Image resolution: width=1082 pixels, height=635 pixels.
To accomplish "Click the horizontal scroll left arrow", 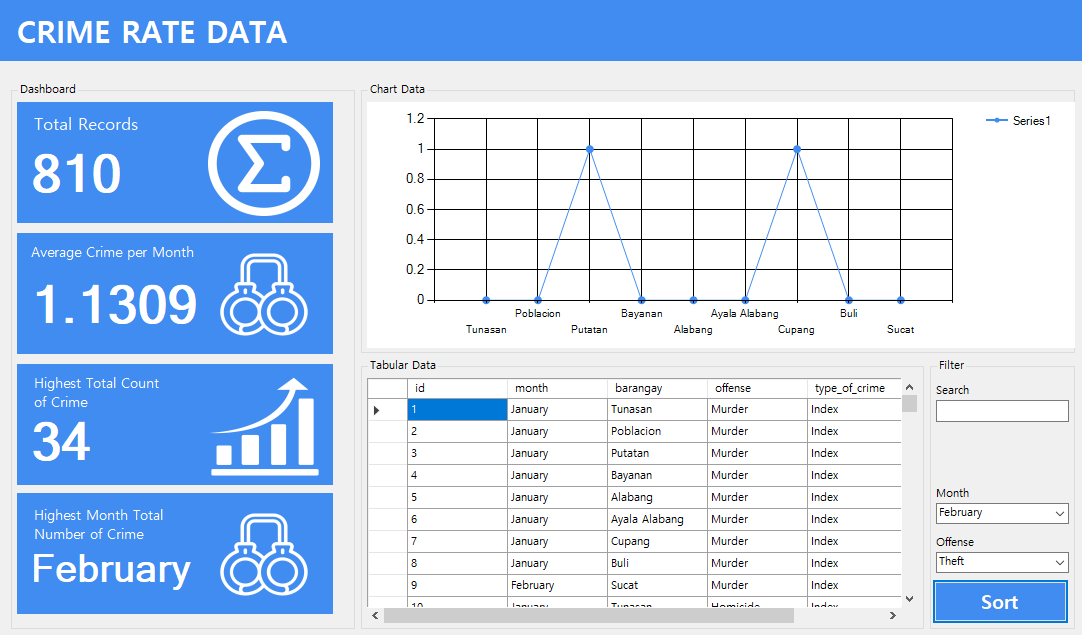I will [x=375, y=615].
